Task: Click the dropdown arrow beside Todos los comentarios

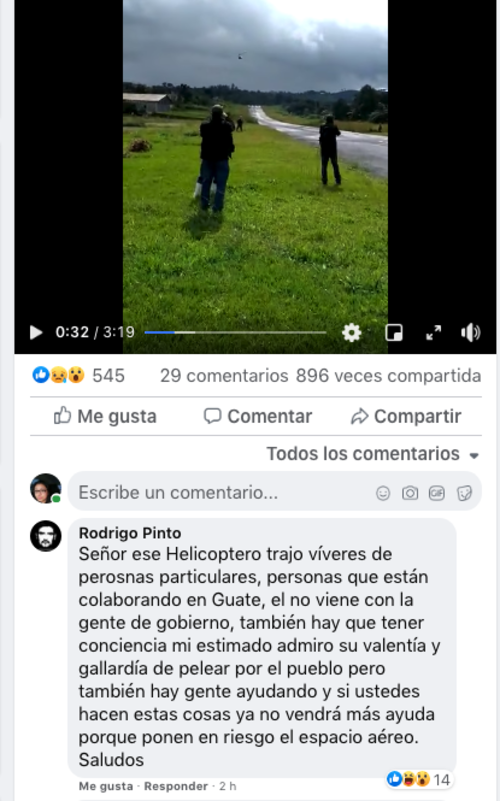Action: [474, 455]
